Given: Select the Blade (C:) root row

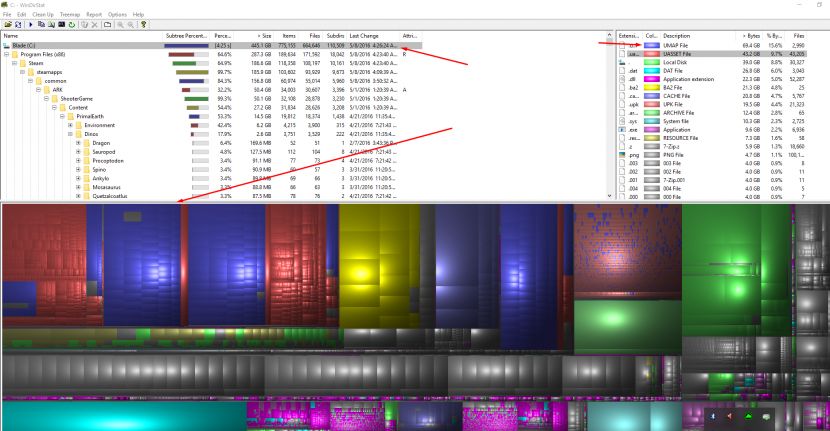Looking at the screenshot, I should [212, 46].
